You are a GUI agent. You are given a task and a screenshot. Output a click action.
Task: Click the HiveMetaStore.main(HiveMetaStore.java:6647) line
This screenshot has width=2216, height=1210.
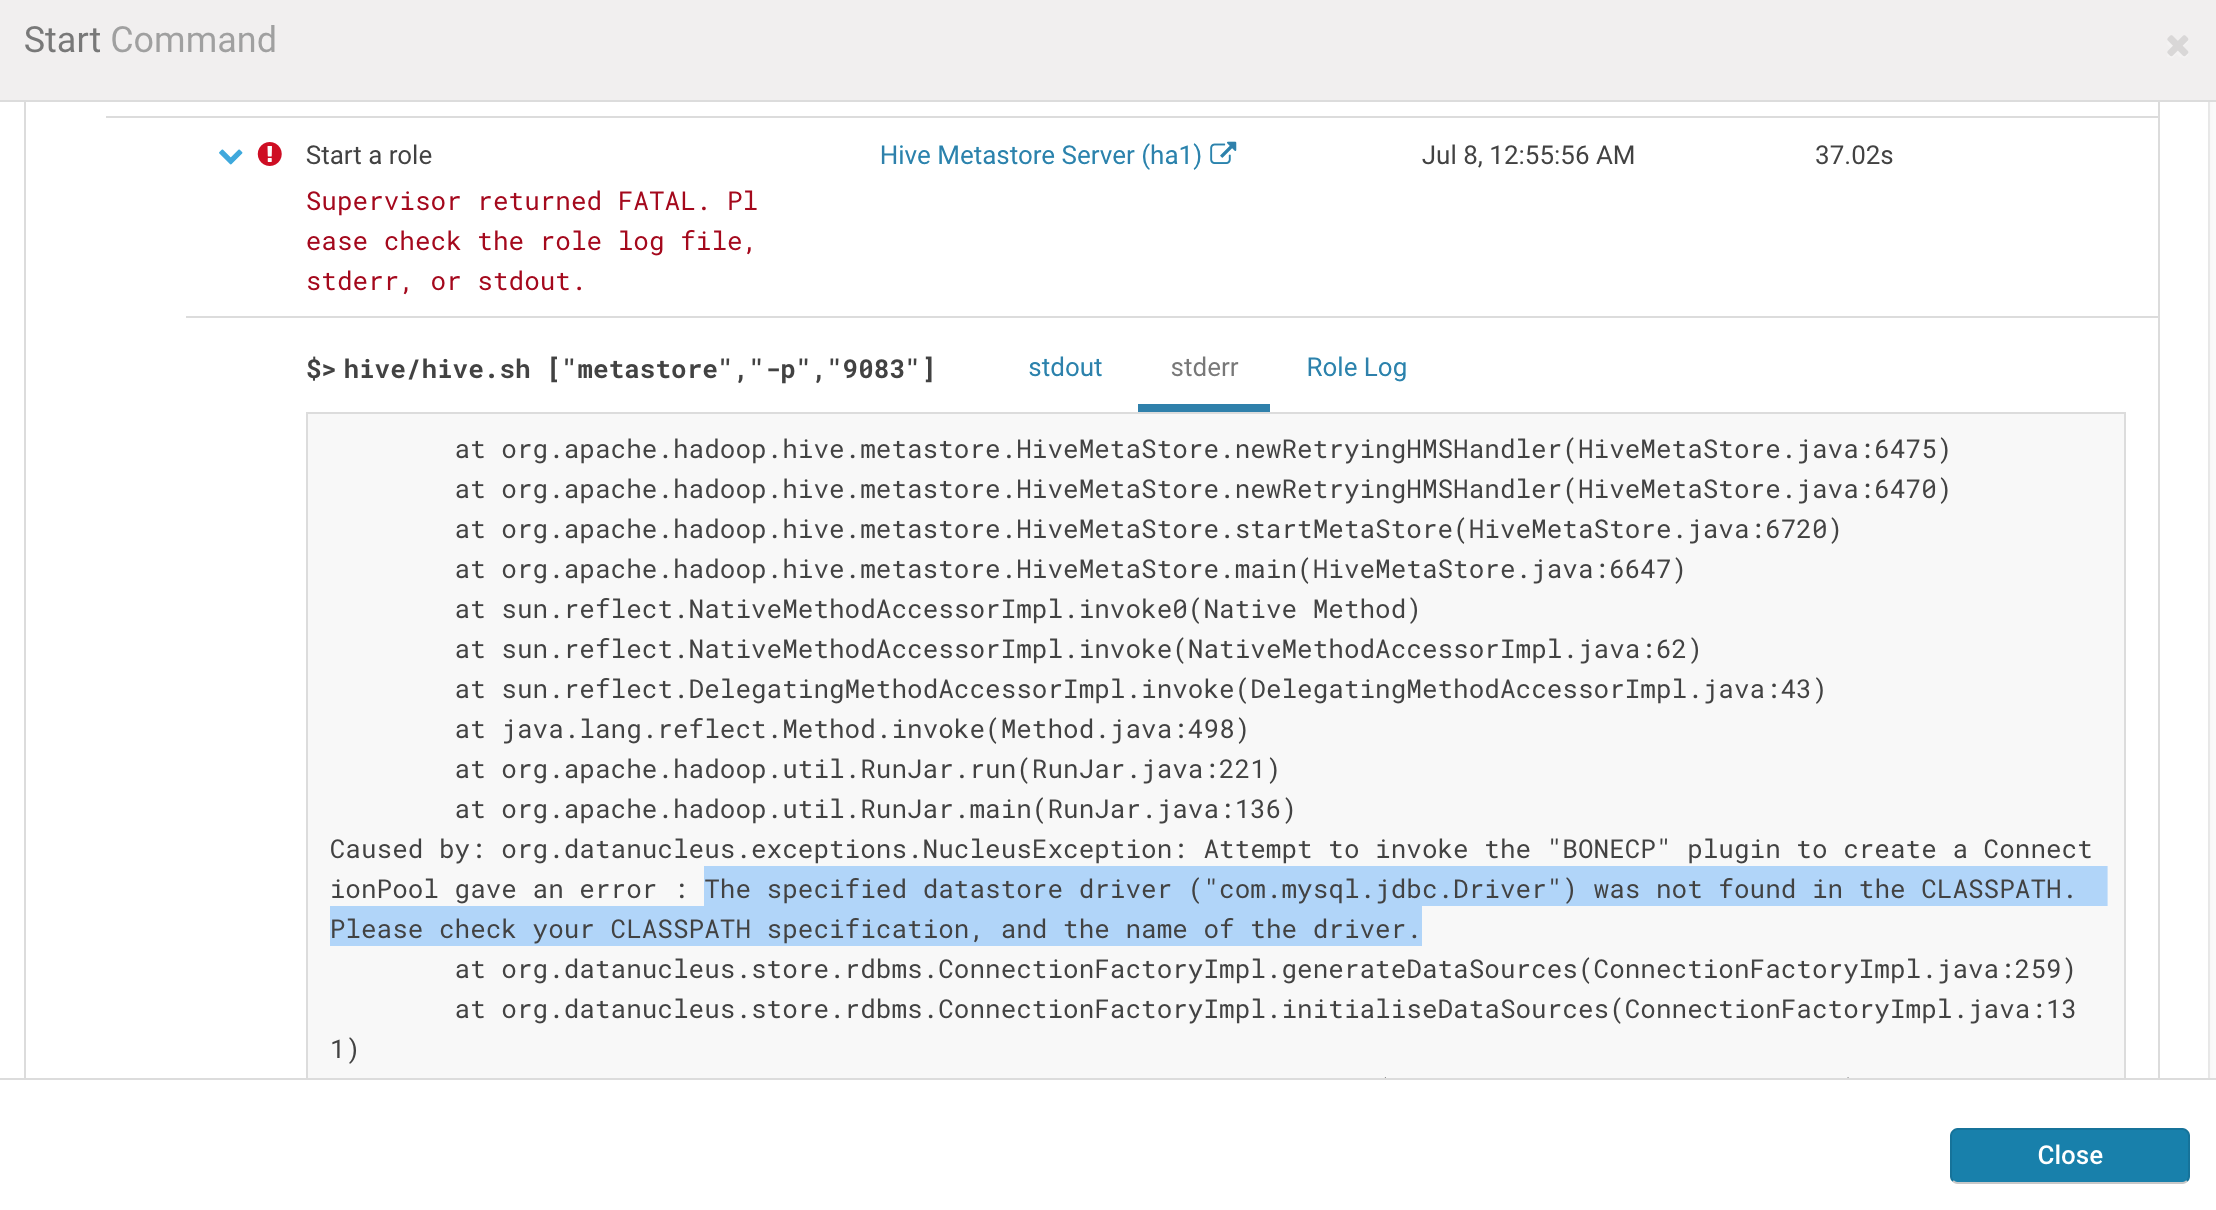[1070, 569]
